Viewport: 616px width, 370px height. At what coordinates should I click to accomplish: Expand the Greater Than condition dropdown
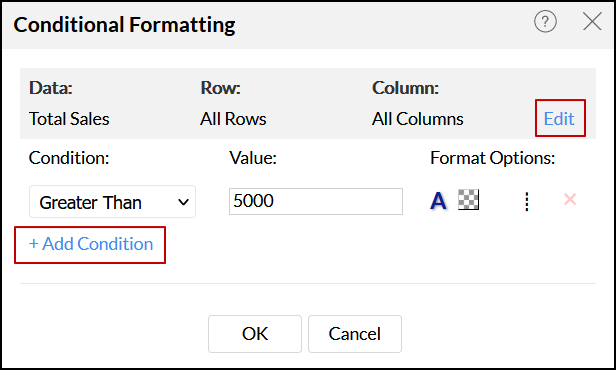pyautogui.click(x=112, y=202)
